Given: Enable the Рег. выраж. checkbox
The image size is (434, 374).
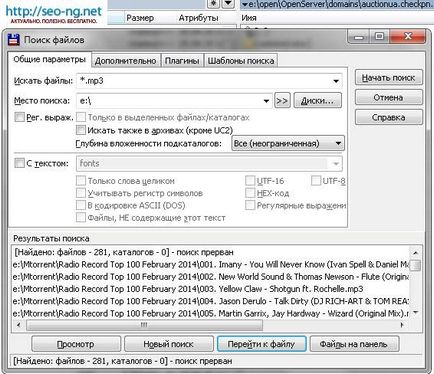Looking at the screenshot, I should pyautogui.click(x=20, y=117).
